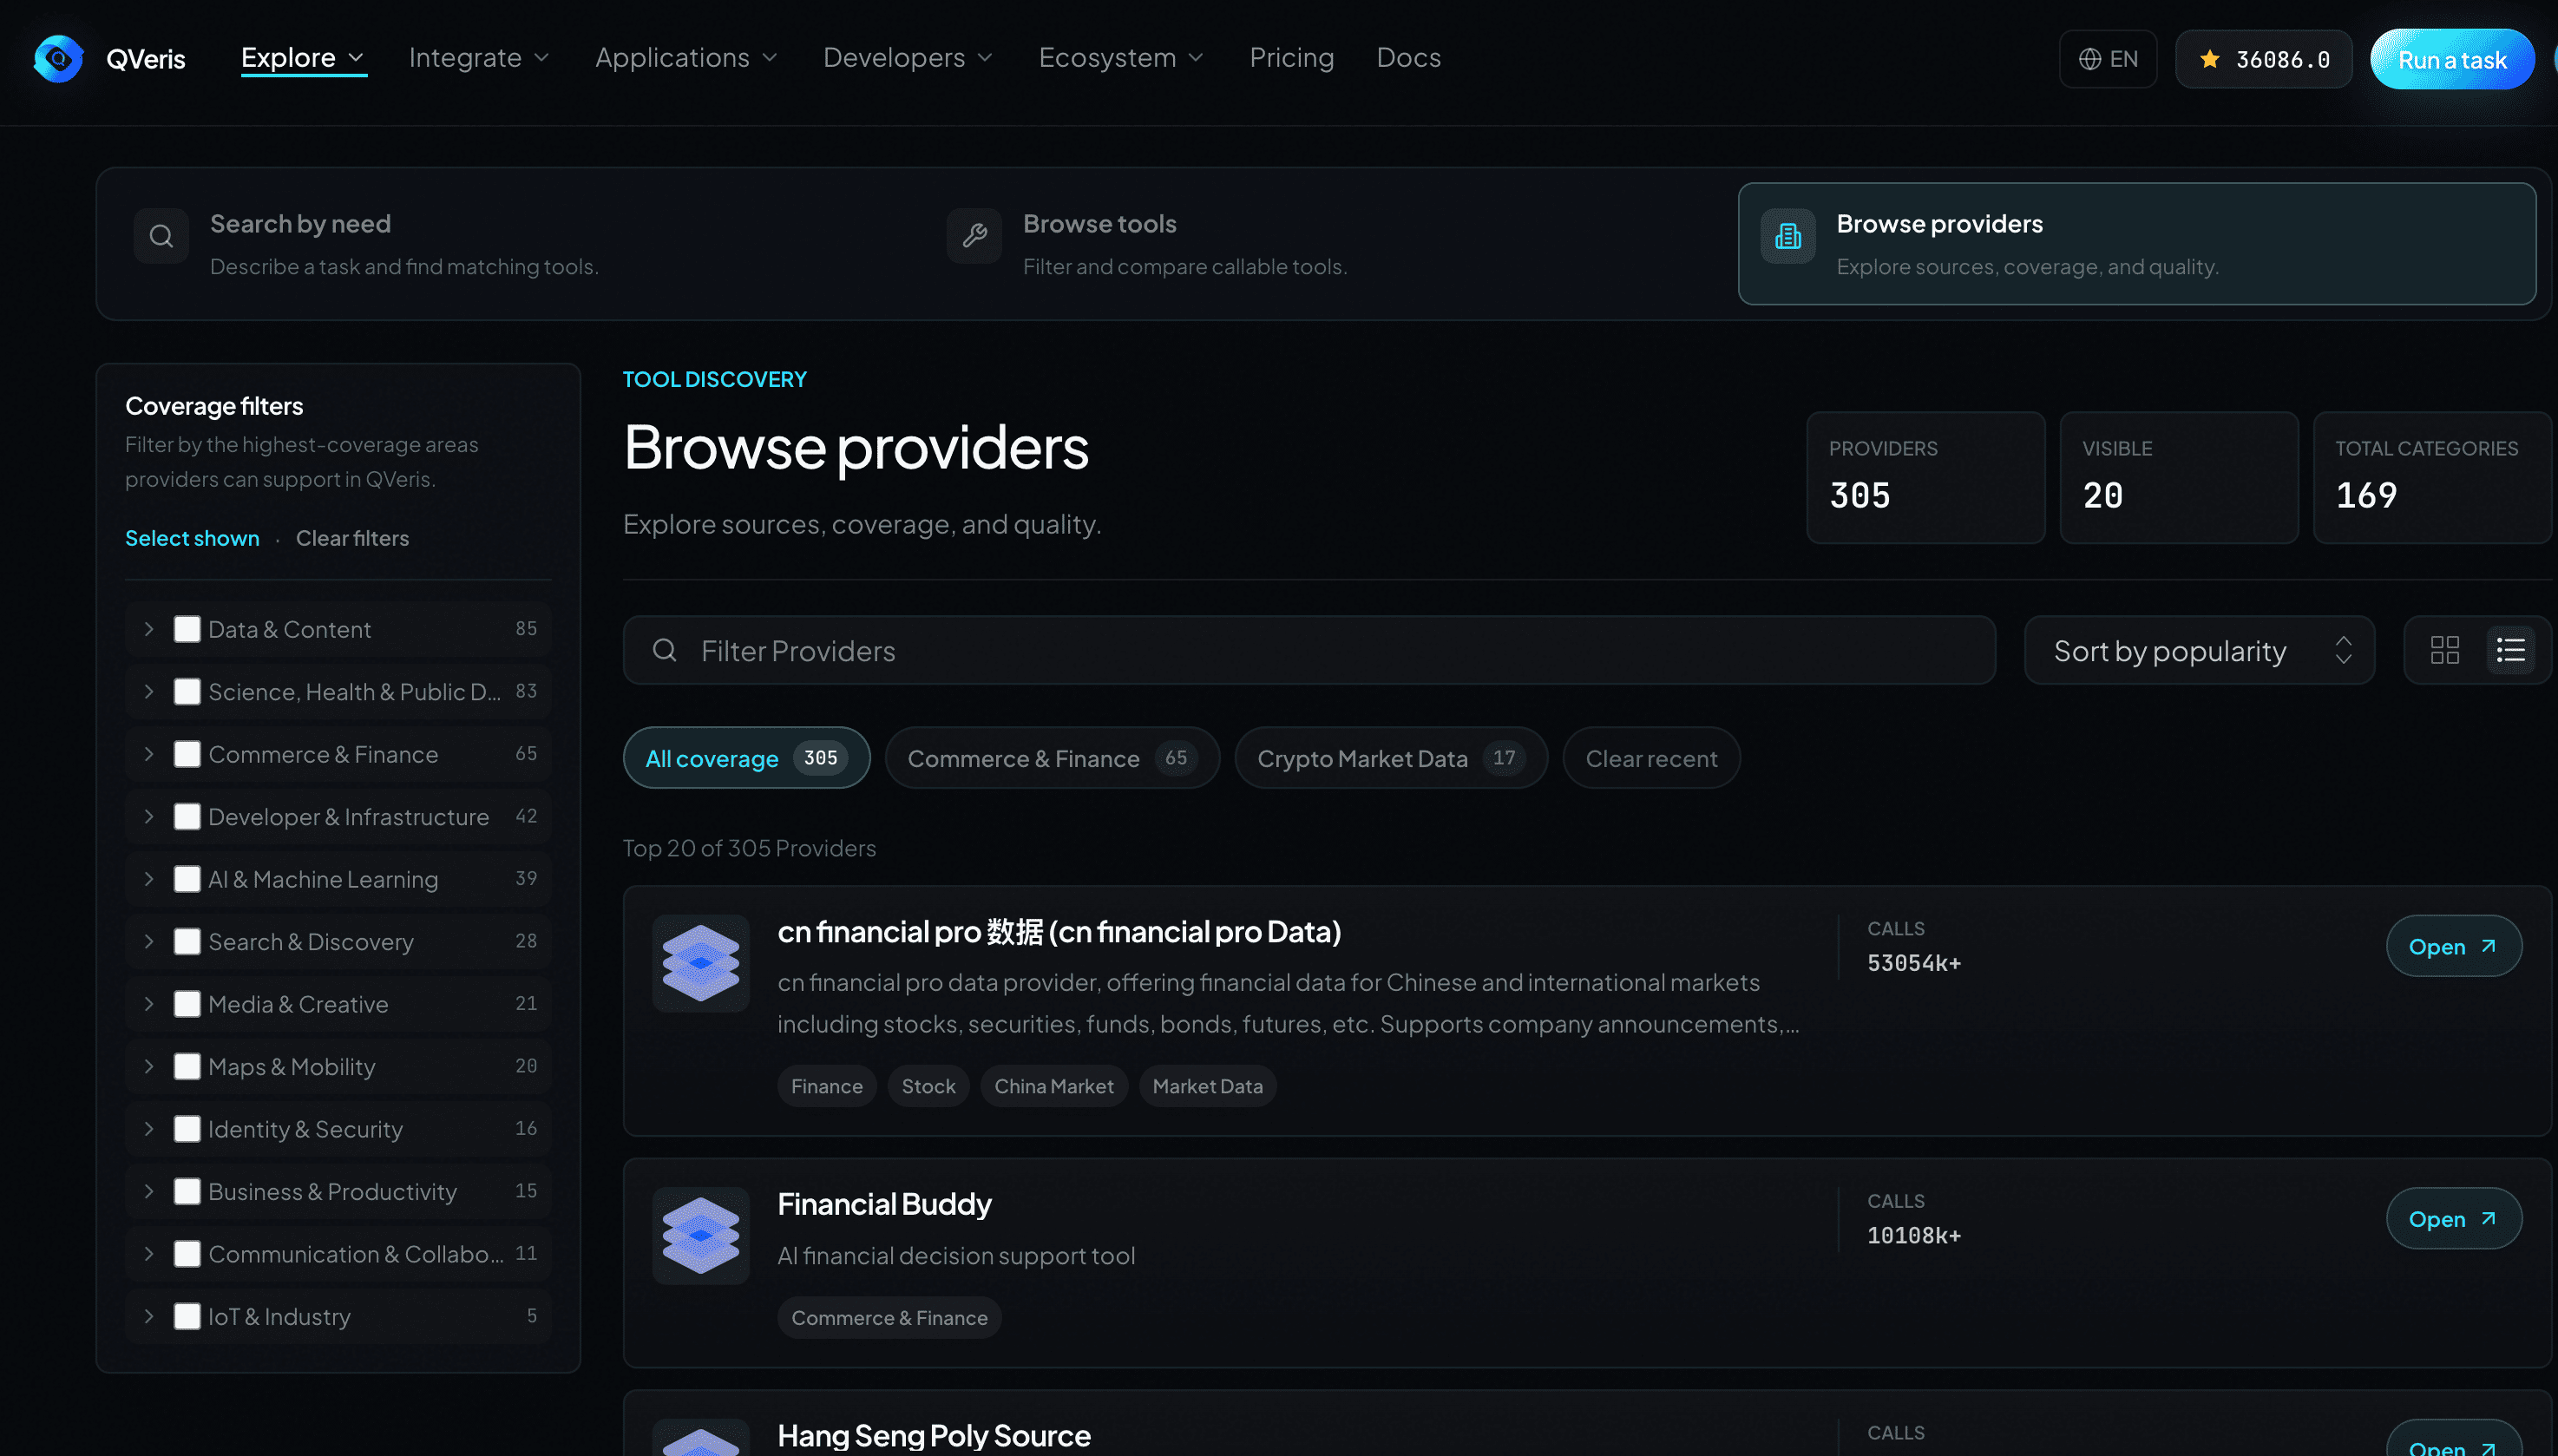The image size is (2558, 1456).
Task: Click the Financial Buddy provider logo
Action: pyautogui.click(x=700, y=1235)
